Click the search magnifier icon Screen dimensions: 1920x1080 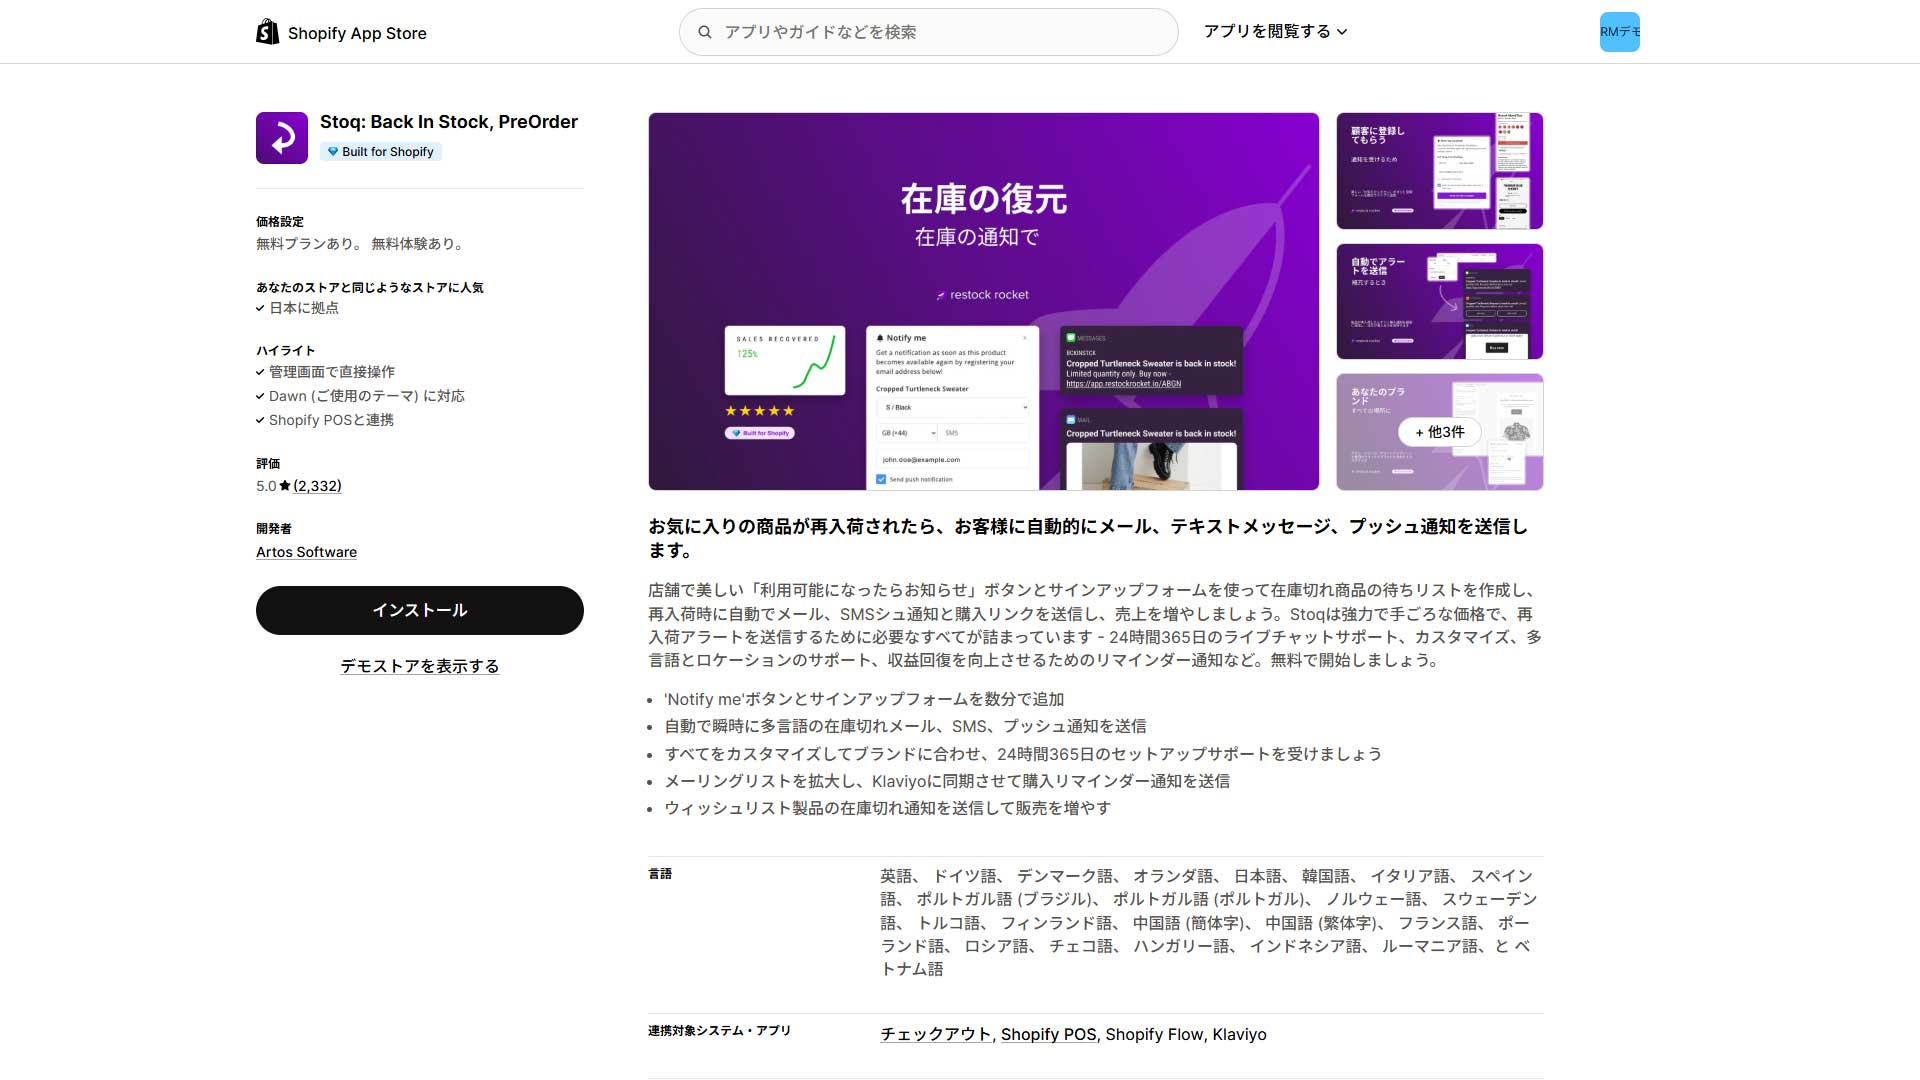pos(705,32)
